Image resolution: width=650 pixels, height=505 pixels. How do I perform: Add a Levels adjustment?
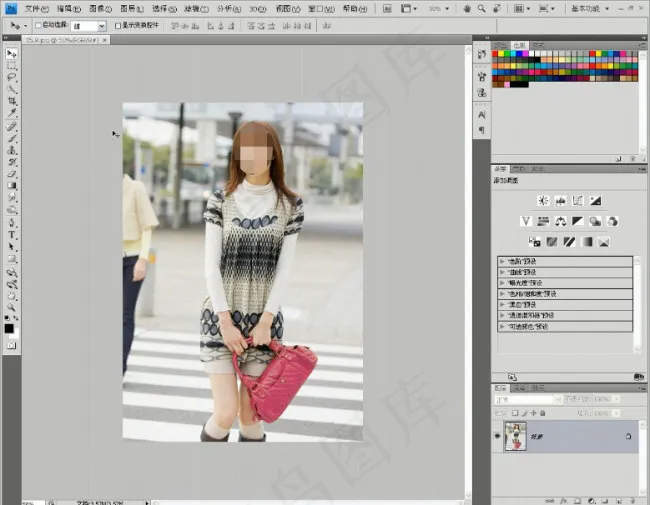click(560, 201)
